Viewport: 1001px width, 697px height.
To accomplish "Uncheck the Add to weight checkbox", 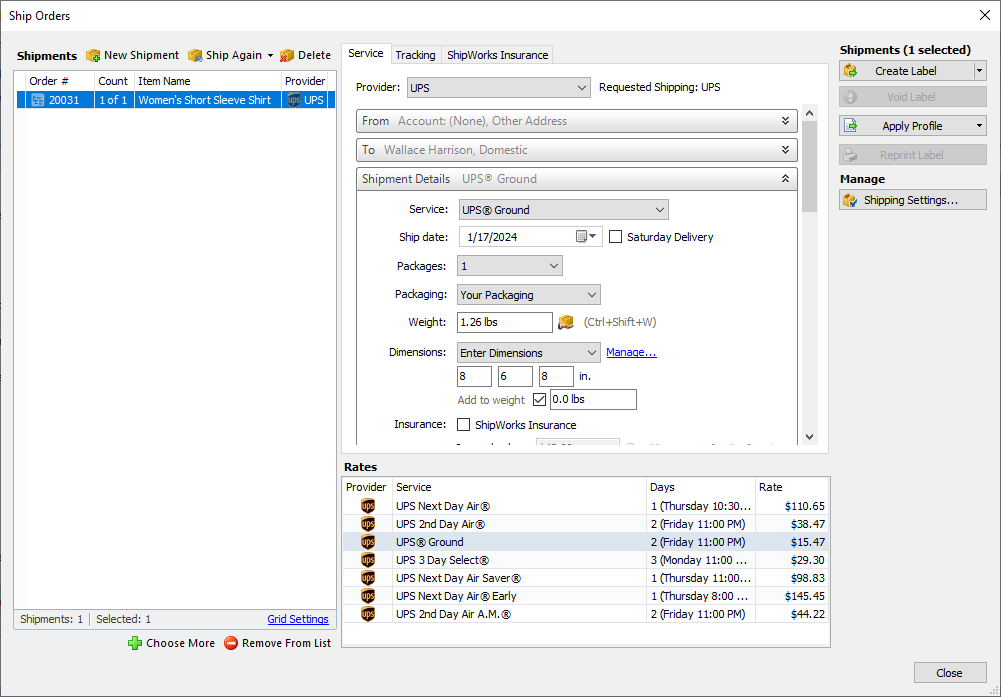I will pyautogui.click(x=539, y=400).
